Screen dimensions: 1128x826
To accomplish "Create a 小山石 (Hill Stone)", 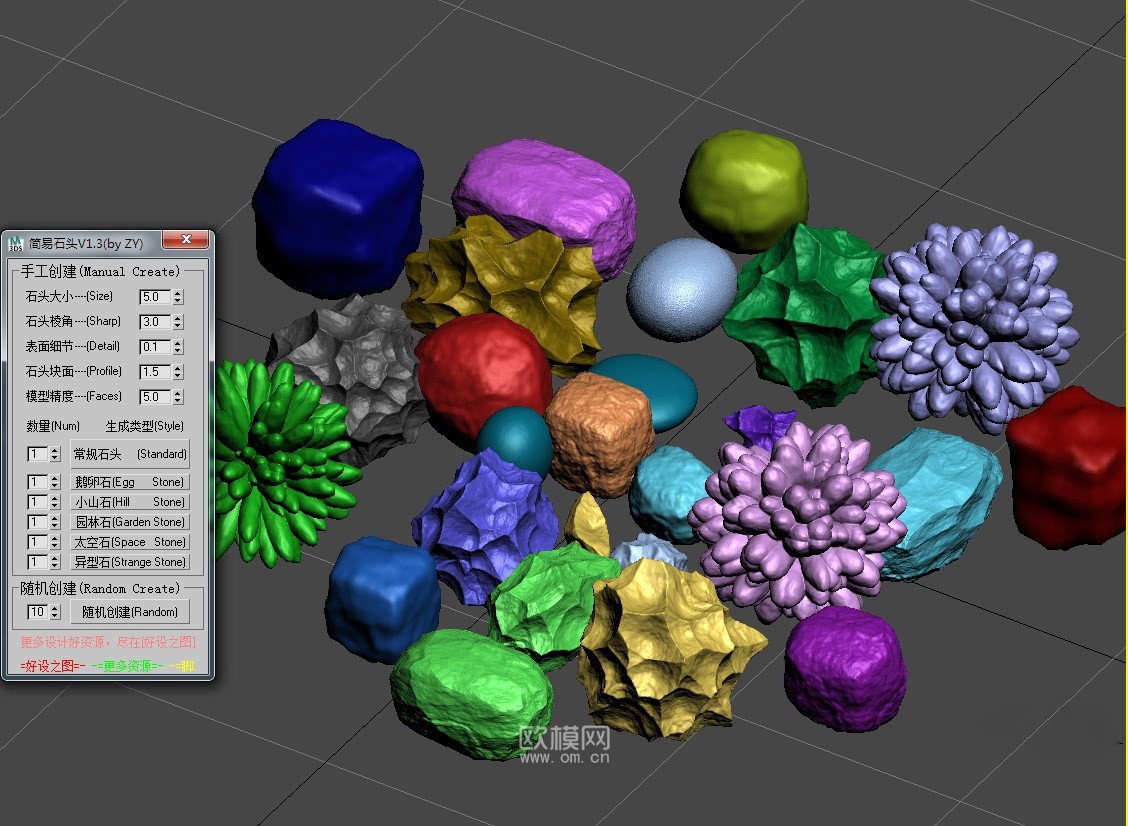I will [129, 502].
